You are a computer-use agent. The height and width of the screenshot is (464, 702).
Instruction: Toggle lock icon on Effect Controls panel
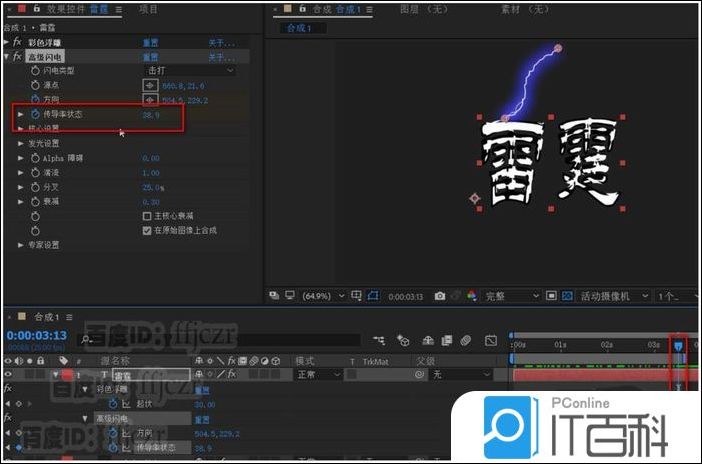pos(36,9)
